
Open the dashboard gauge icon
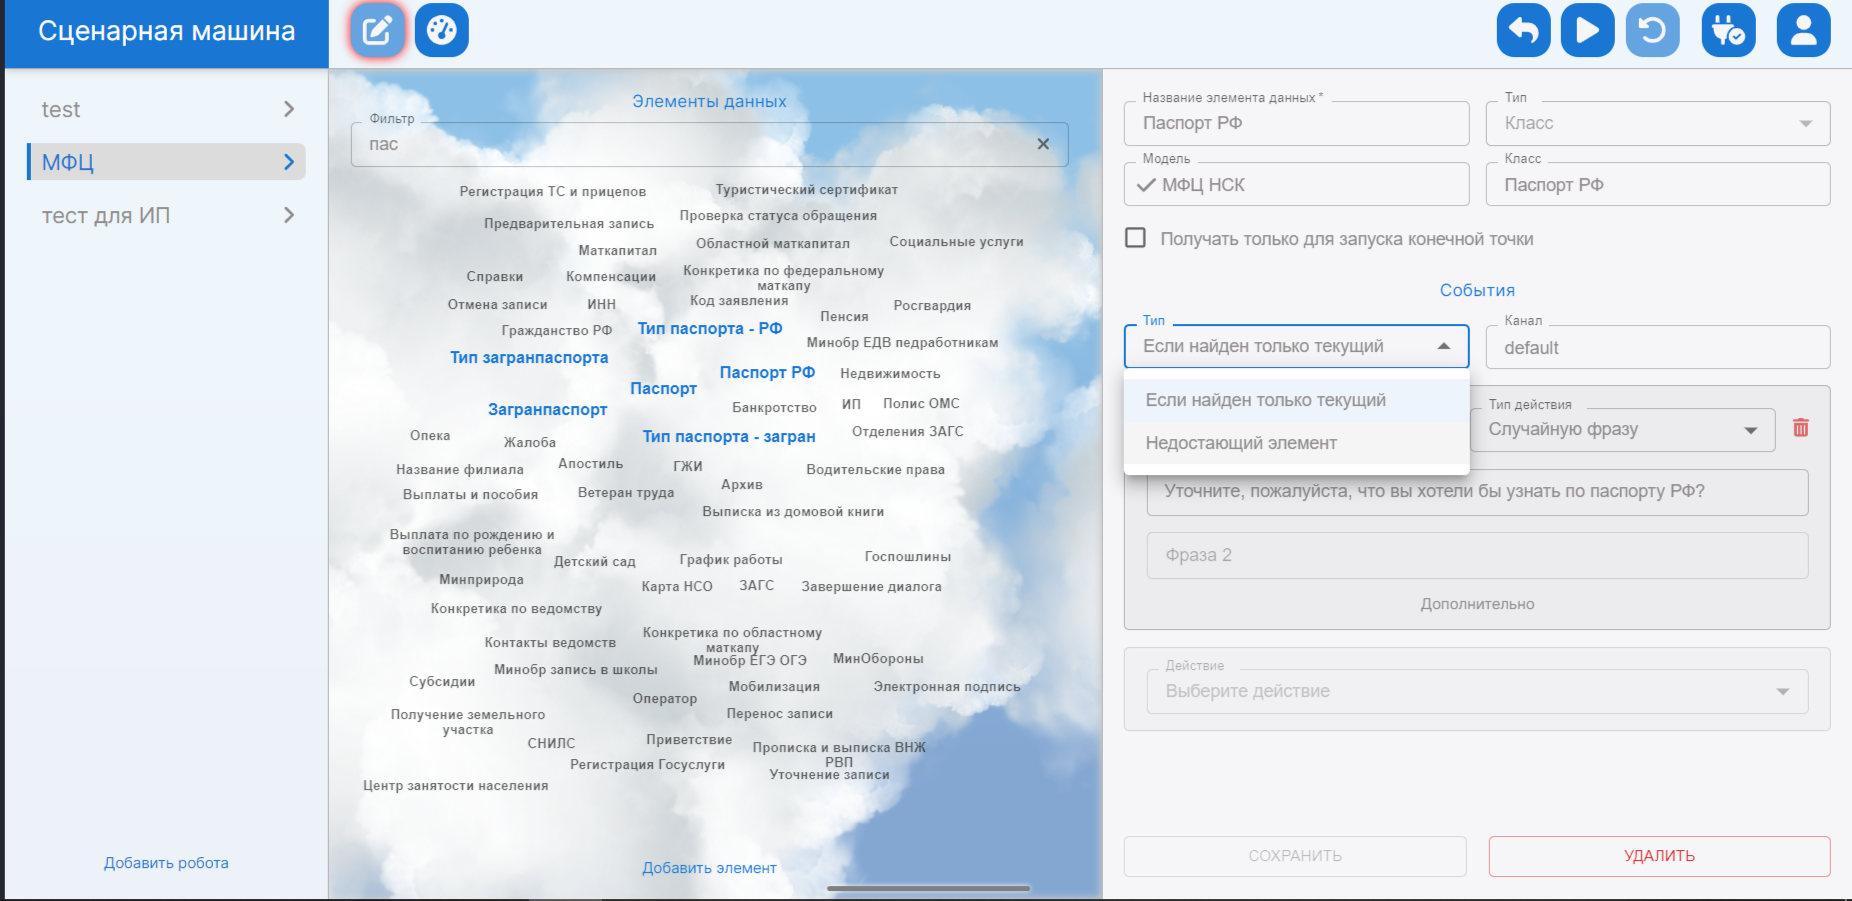[441, 31]
